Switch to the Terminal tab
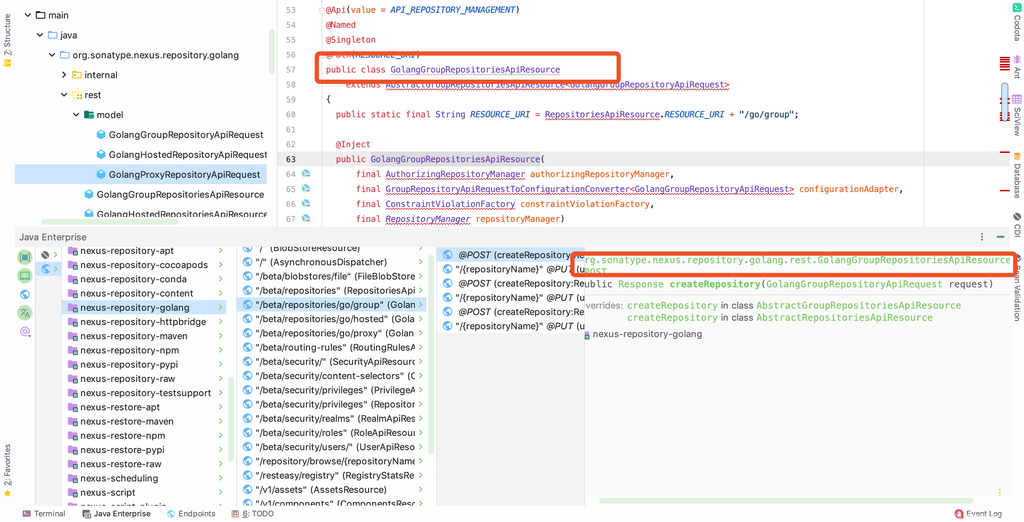Screen dimensions: 1024x522 43,514
